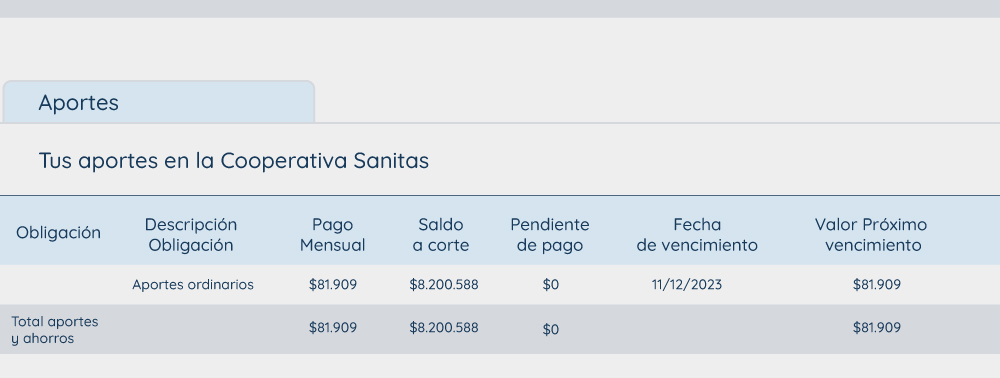Select the Pendiente de pago column header
1000x378 pixels.
[x=550, y=235]
